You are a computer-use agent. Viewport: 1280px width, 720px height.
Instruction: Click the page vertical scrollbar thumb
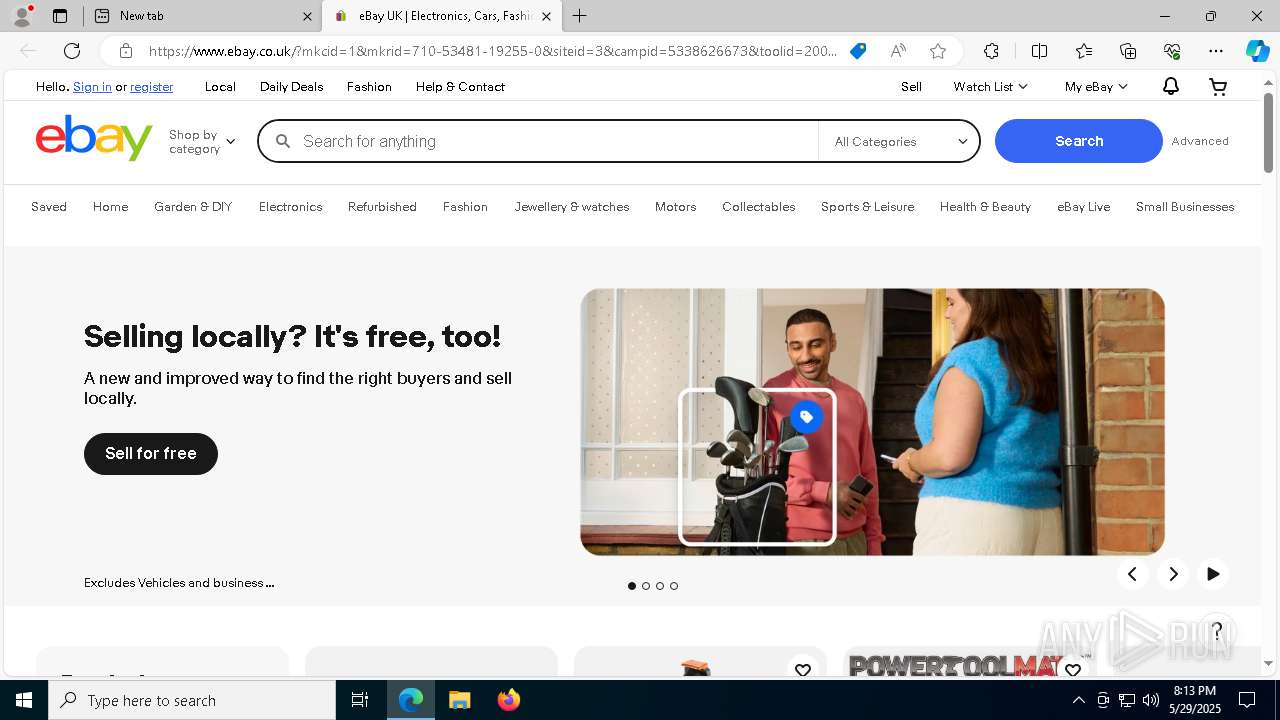[1269, 132]
